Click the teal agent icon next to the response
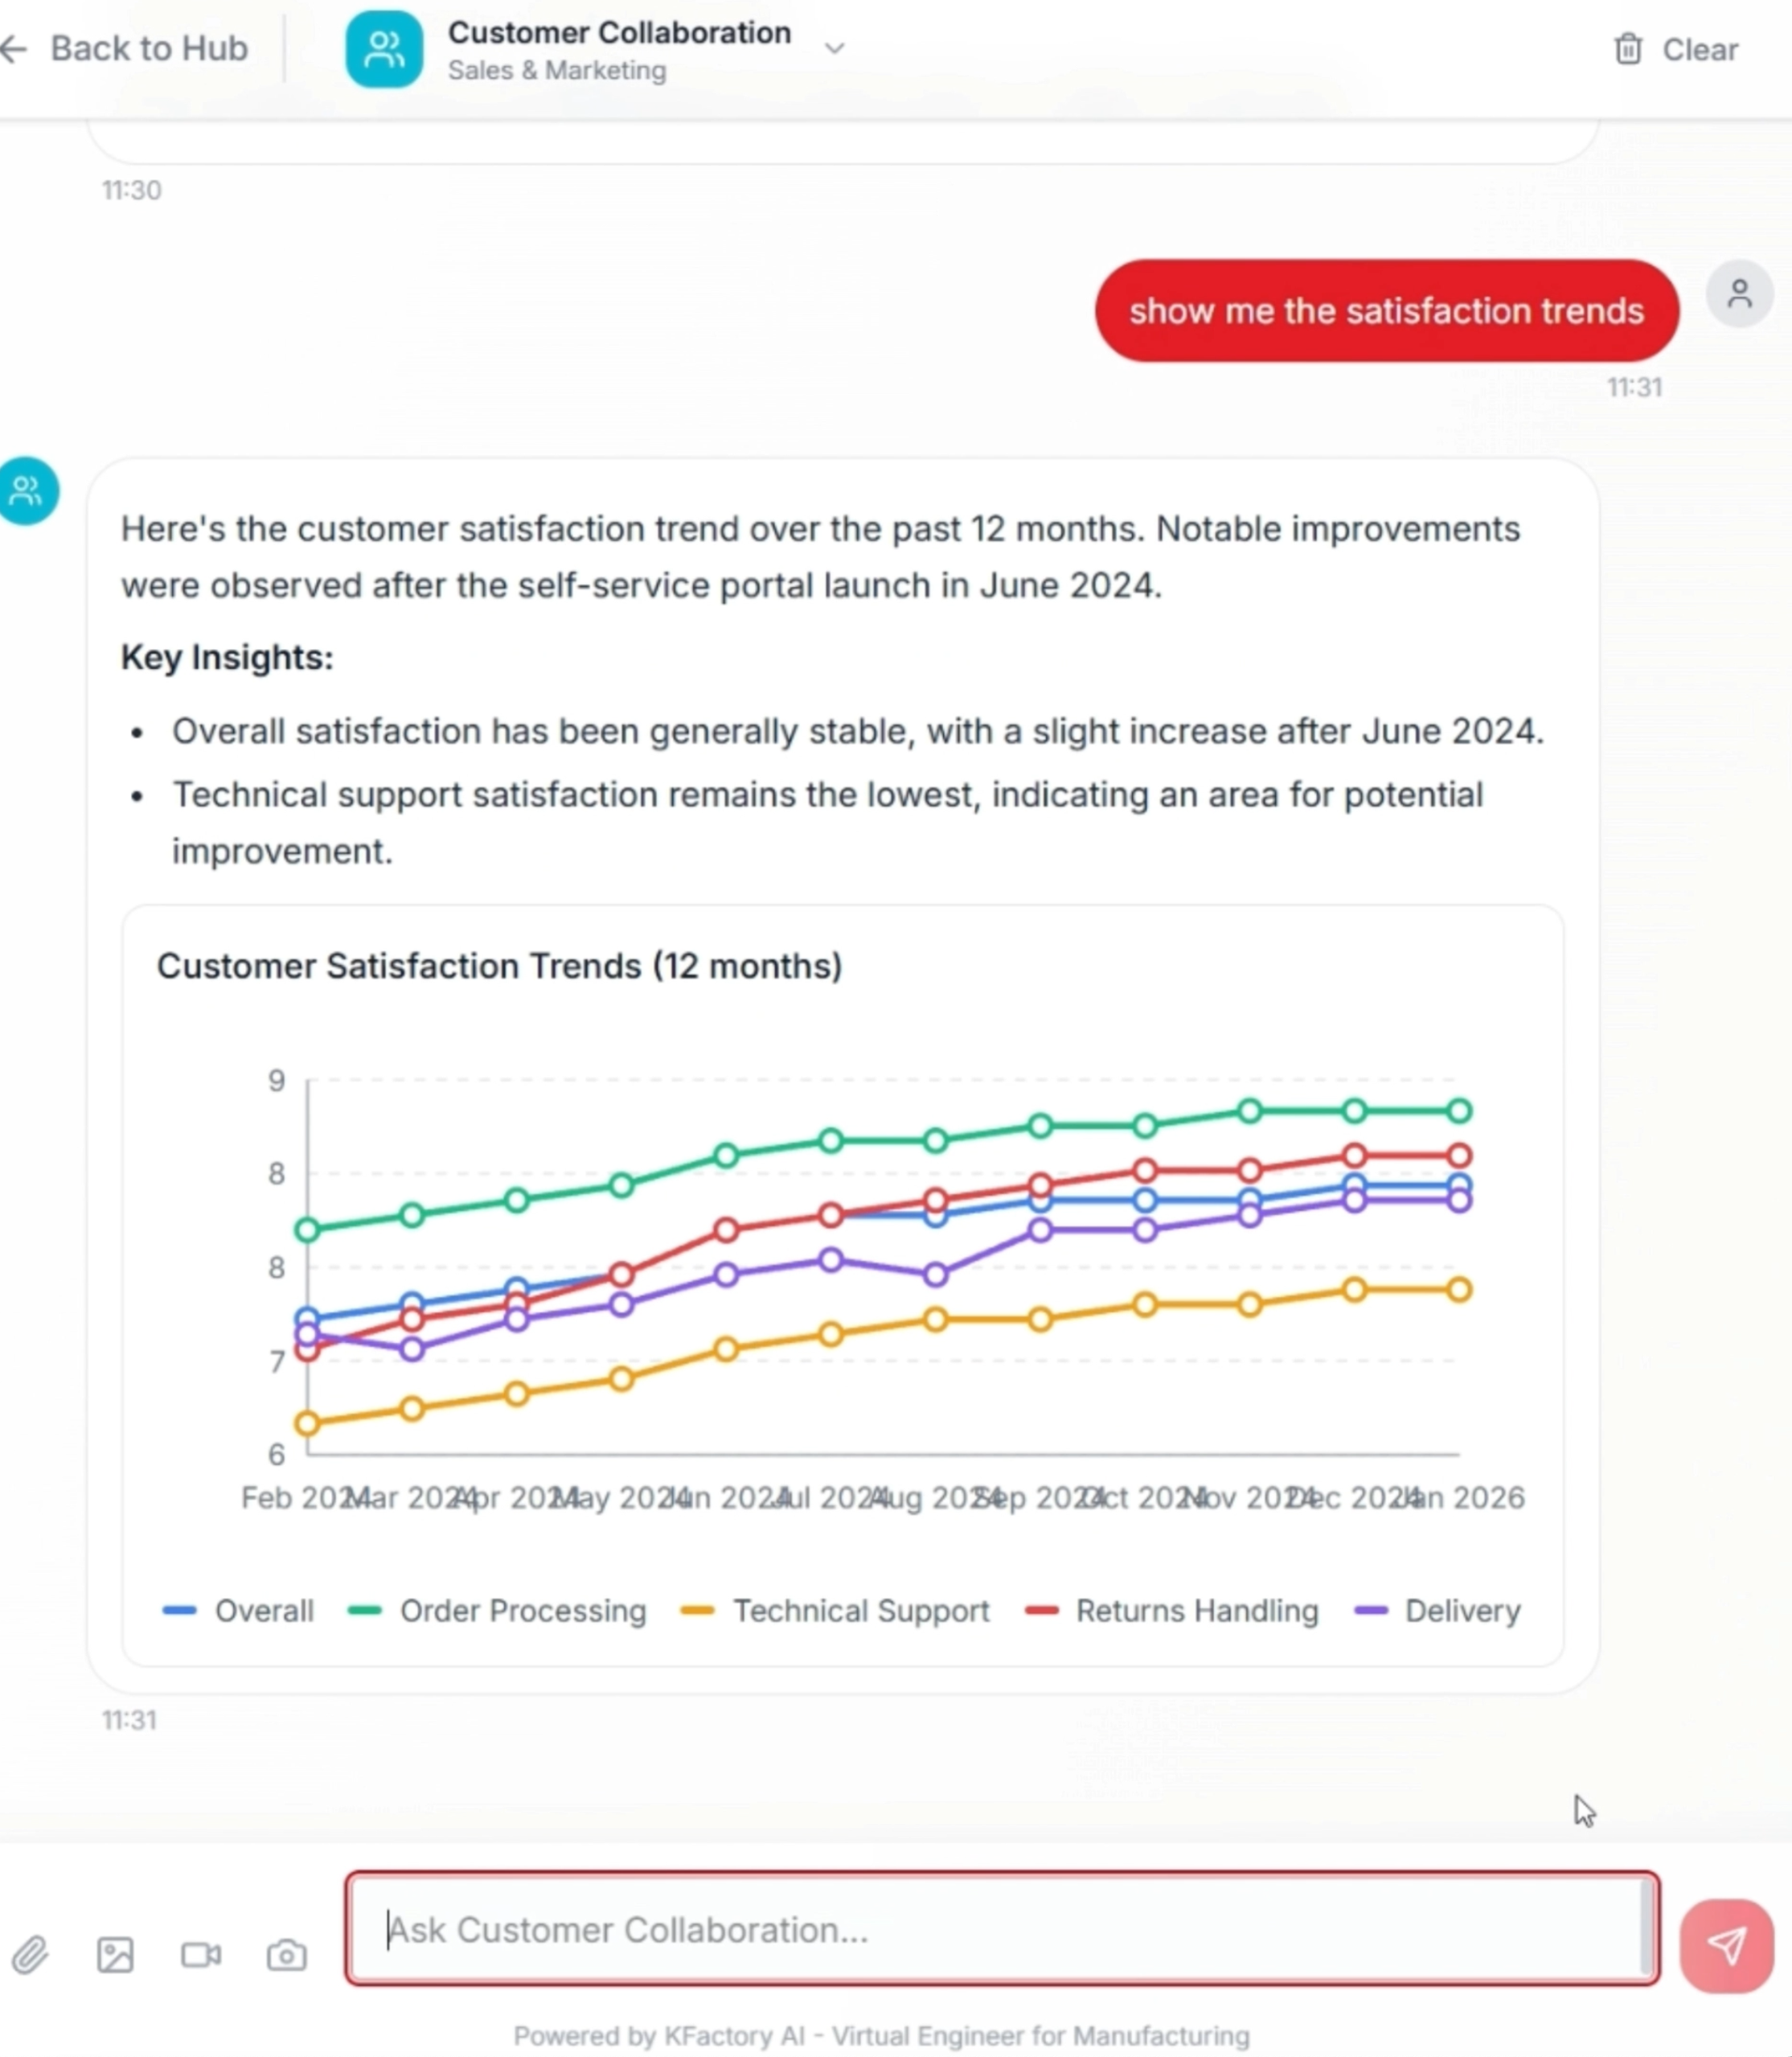The height and width of the screenshot is (2057, 1792). click(x=27, y=490)
